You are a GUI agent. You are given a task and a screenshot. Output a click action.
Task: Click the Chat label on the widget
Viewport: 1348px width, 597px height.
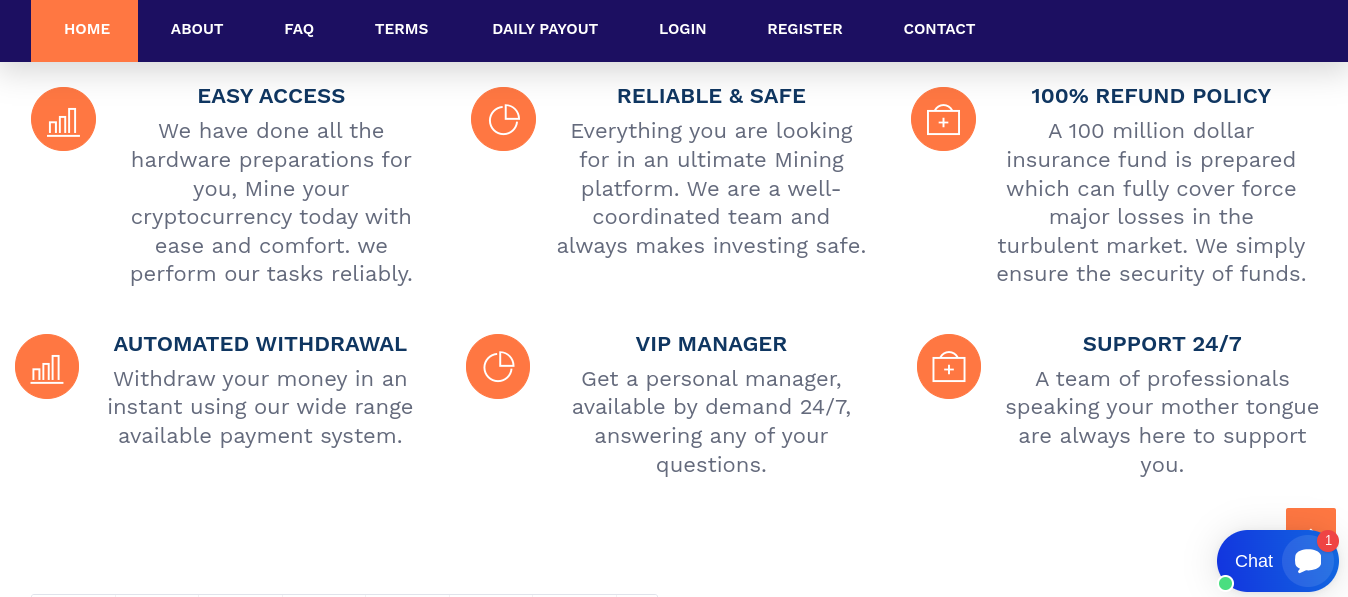pyautogui.click(x=1253, y=561)
